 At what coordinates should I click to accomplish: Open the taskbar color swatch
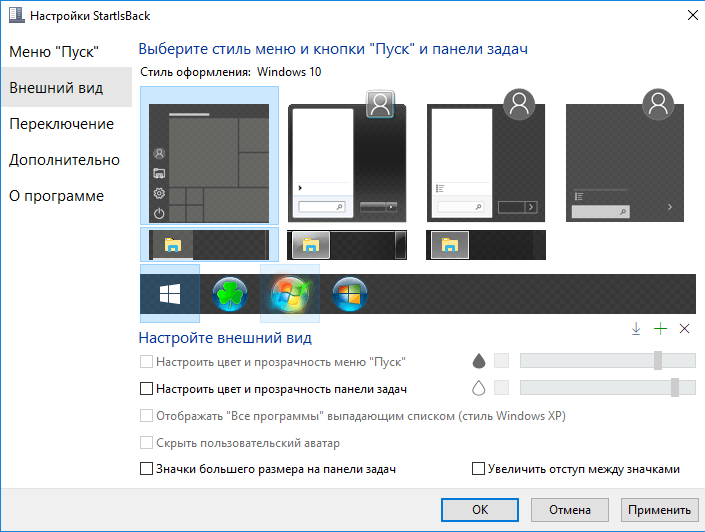pos(501,388)
